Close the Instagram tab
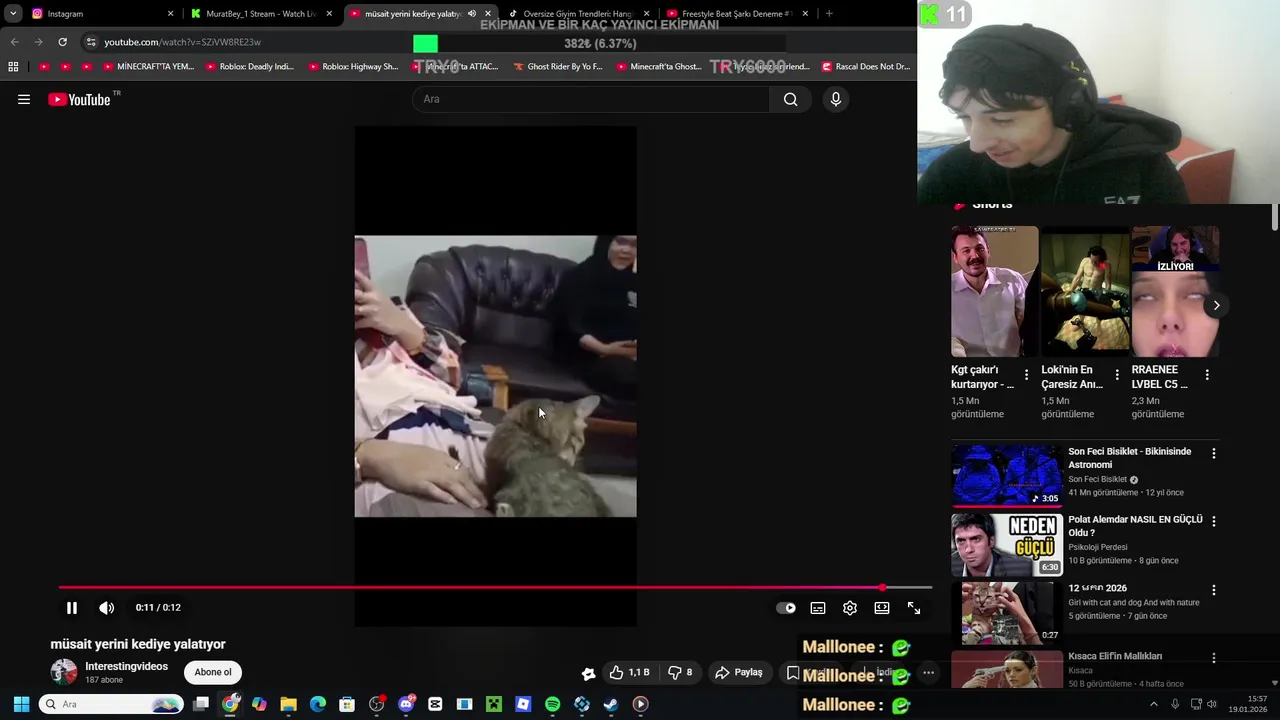1280x720 pixels. coord(170,14)
